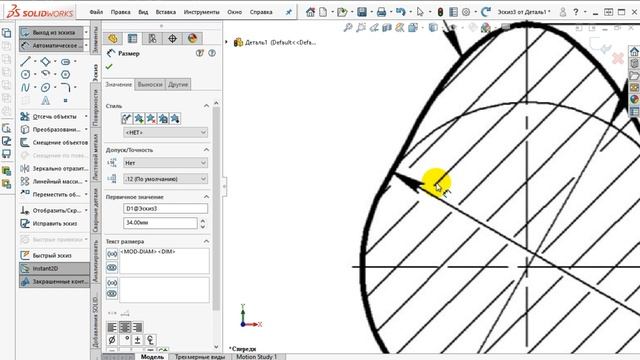
Task: Open the style dropdown showing <НЕТ>
Action: [x=165, y=132]
